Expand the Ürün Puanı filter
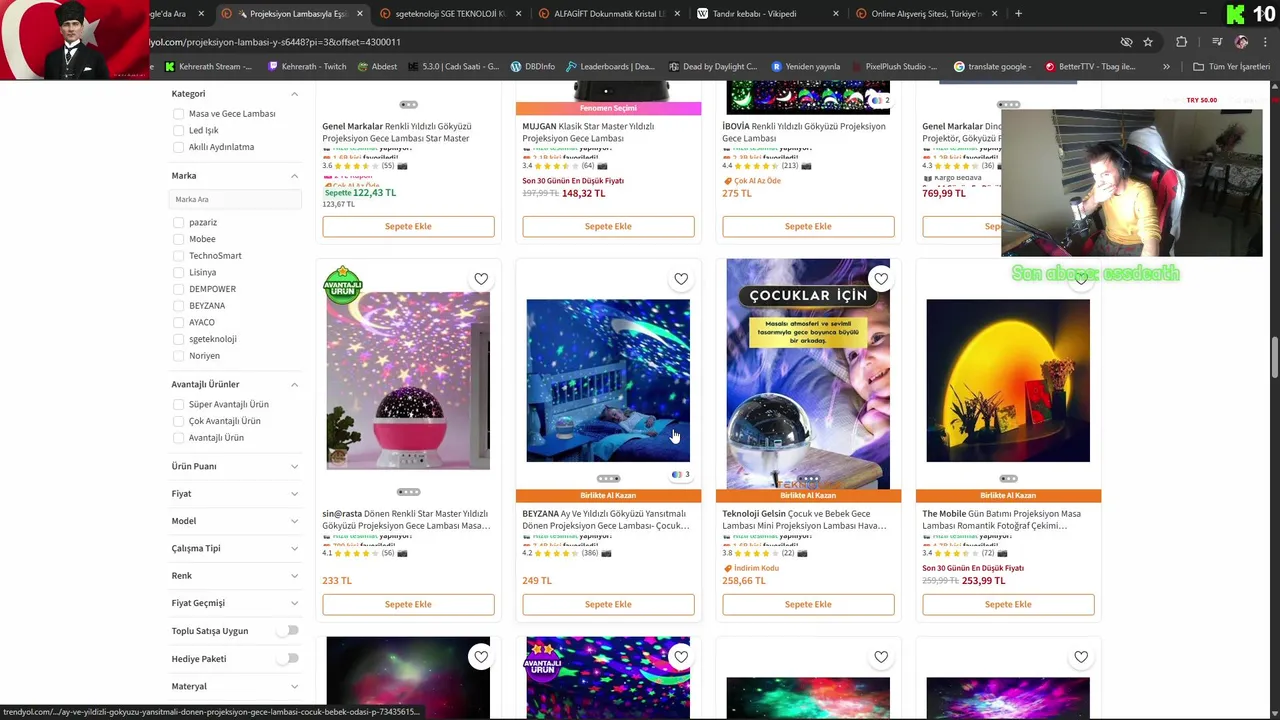This screenshot has width=1280, height=720. coord(294,466)
